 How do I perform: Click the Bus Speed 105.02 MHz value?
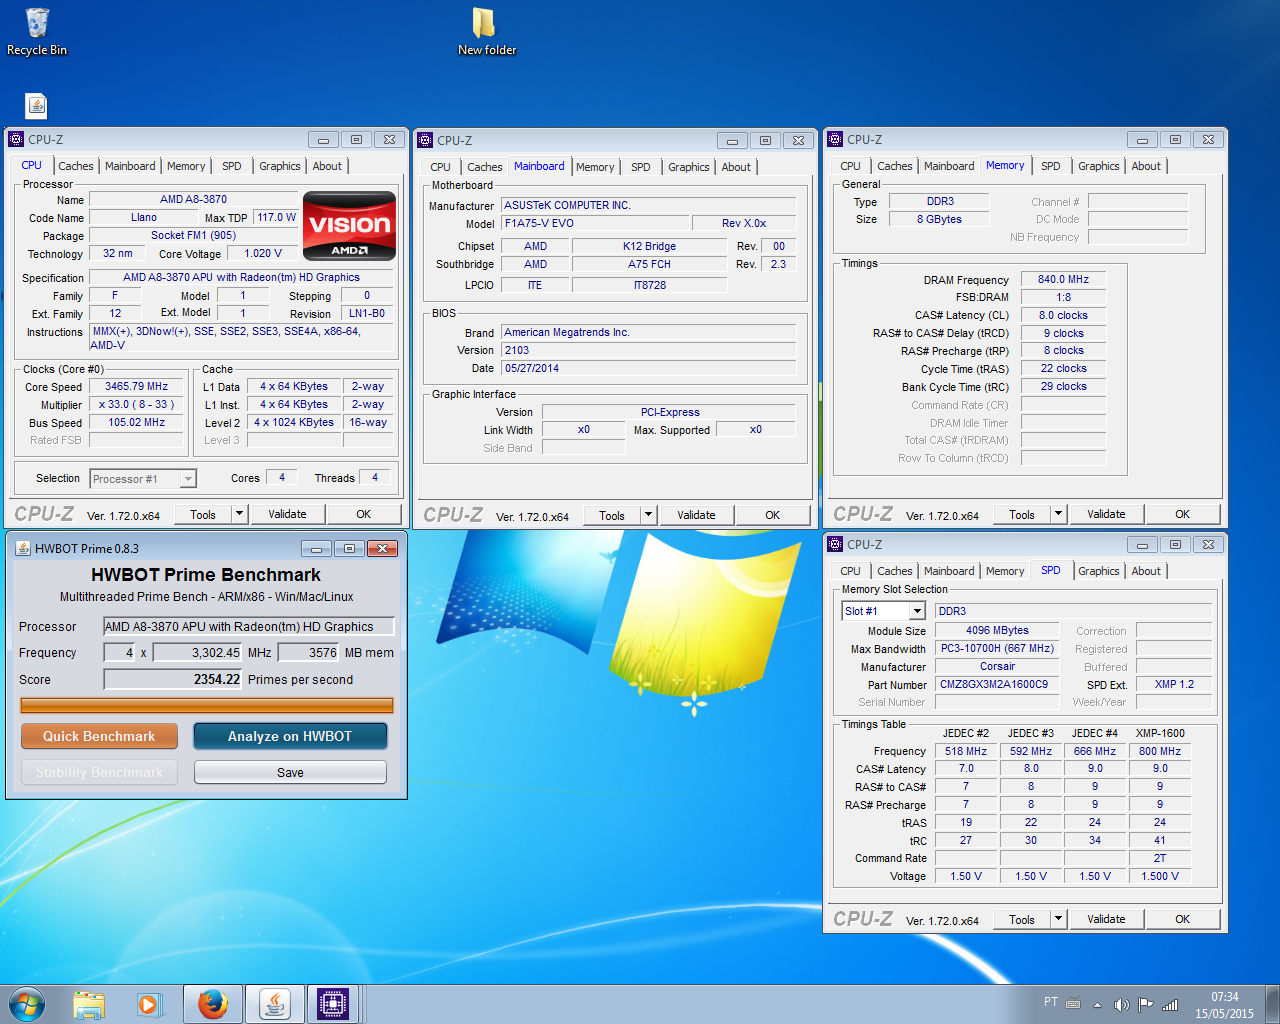137,422
